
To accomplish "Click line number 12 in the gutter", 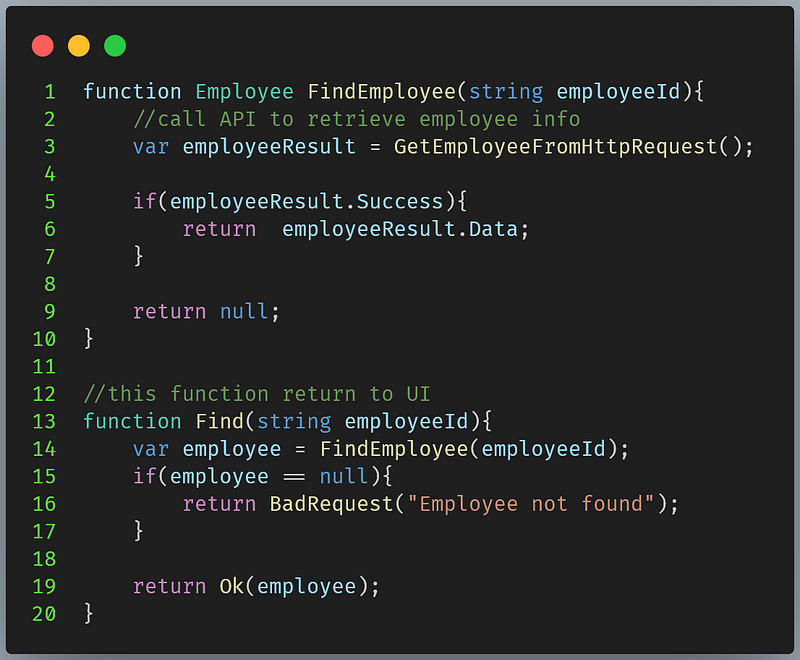I will 44,394.
